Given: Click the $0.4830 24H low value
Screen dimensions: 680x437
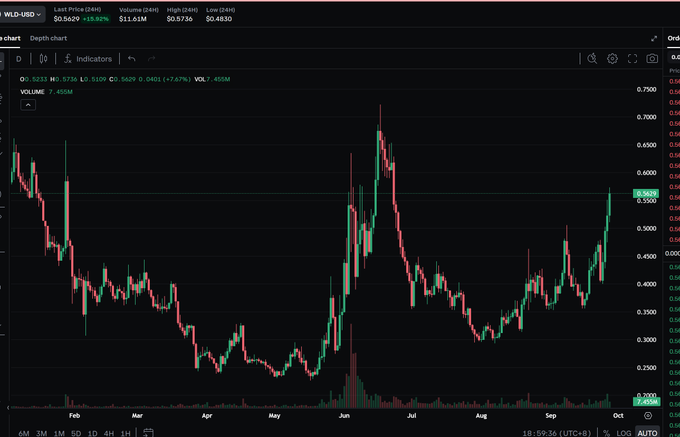Looking at the screenshot, I should click(x=219, y=19).
